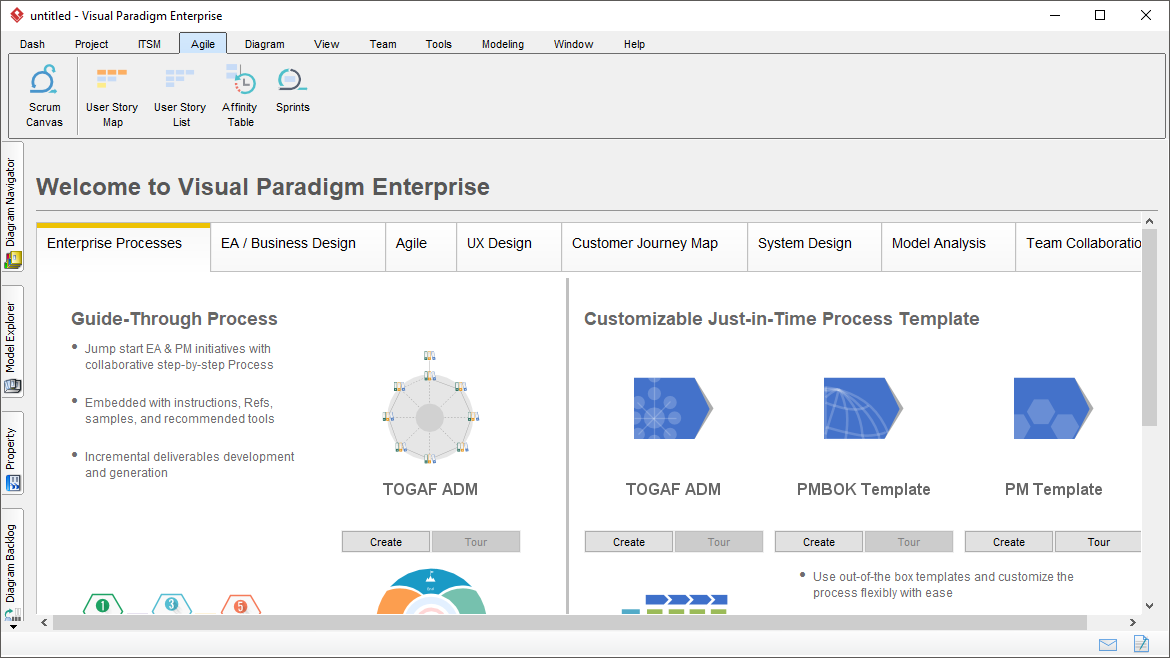The width and height of the screenshot is (1170, 658).
Task: Click Create under PMBOK Template
Action: pos(819,542)
